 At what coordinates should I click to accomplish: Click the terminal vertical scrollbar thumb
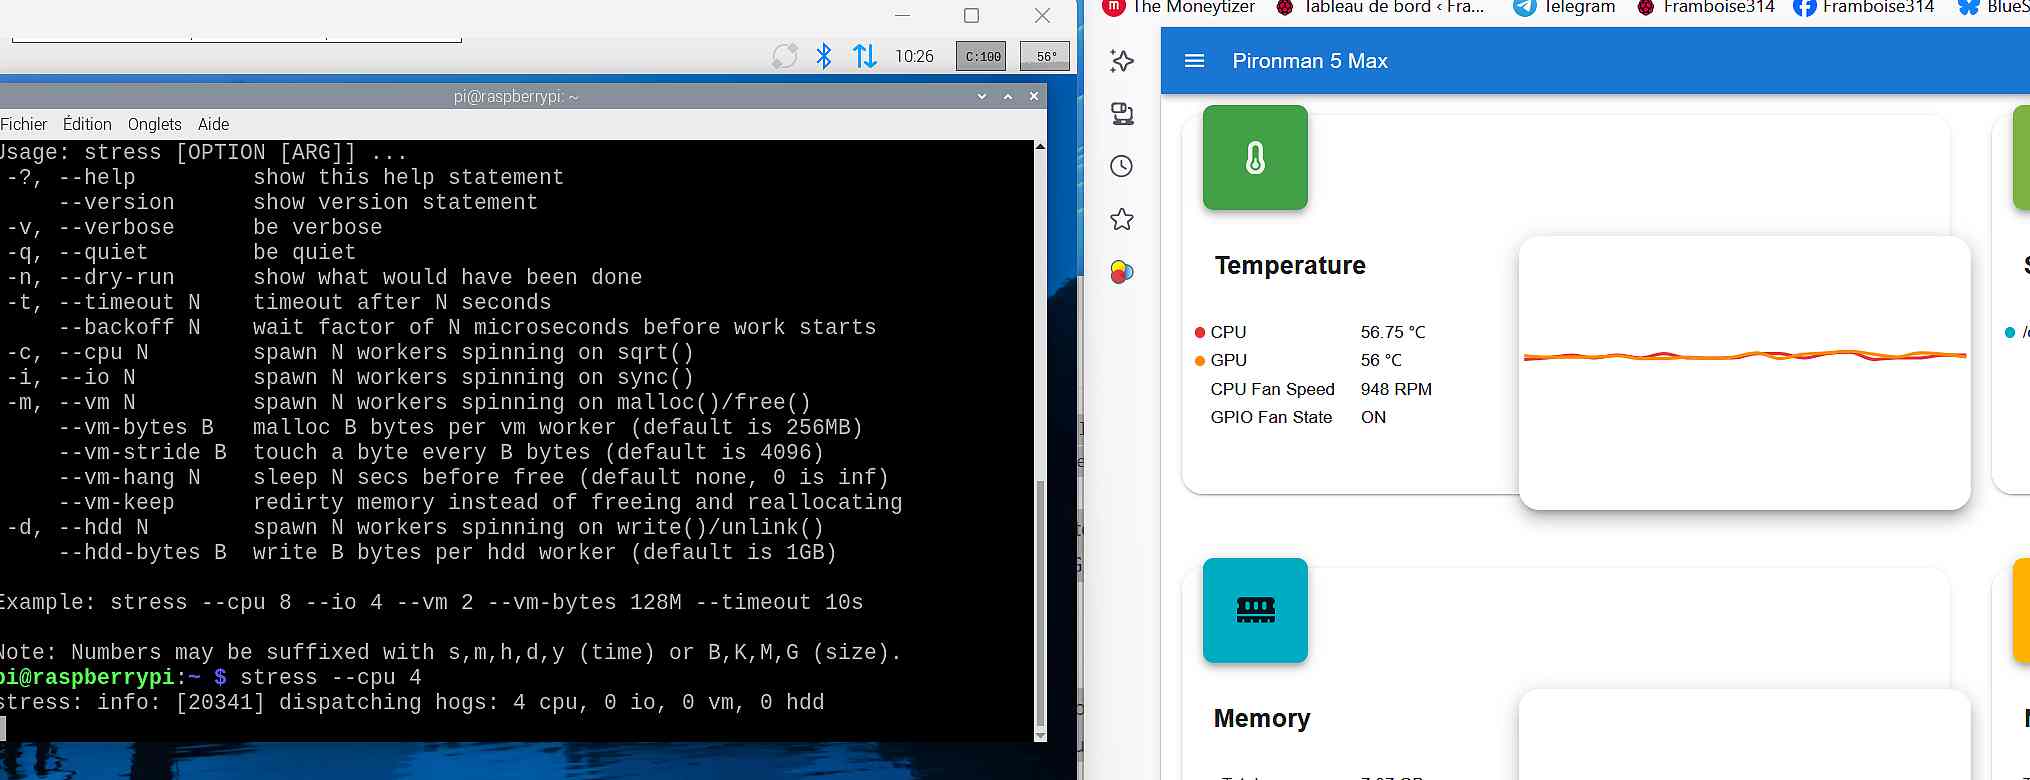pyautogui.click(x=1040, y=604)
